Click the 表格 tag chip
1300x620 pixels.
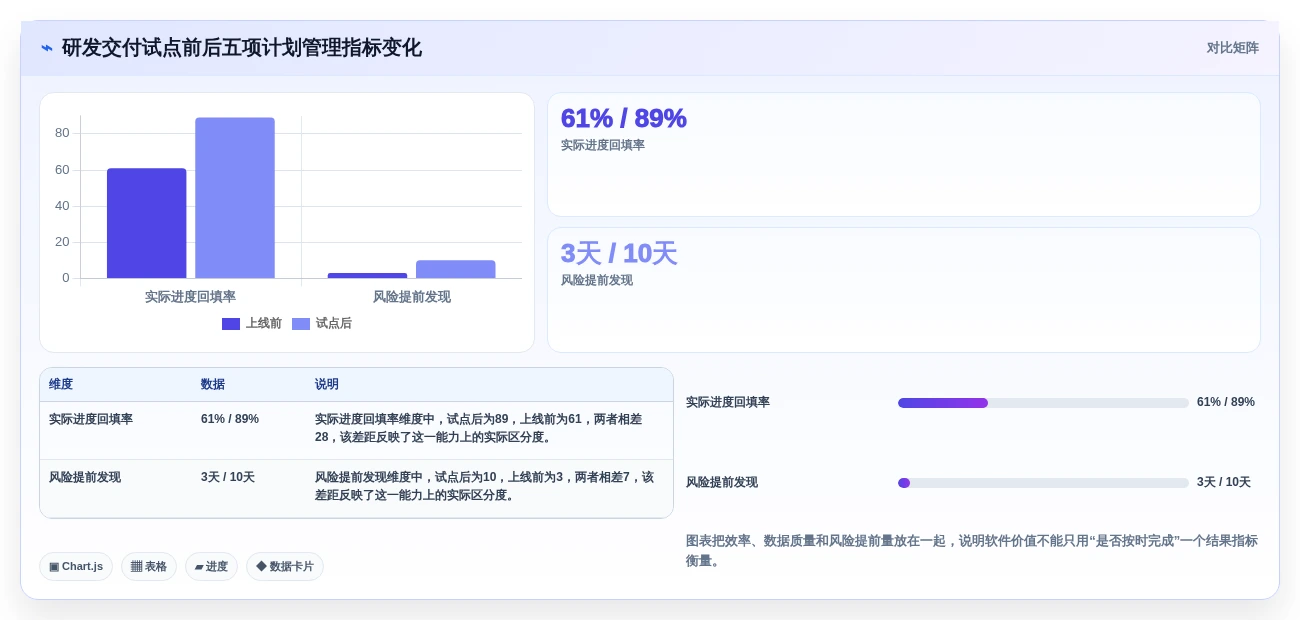(149, 567)
